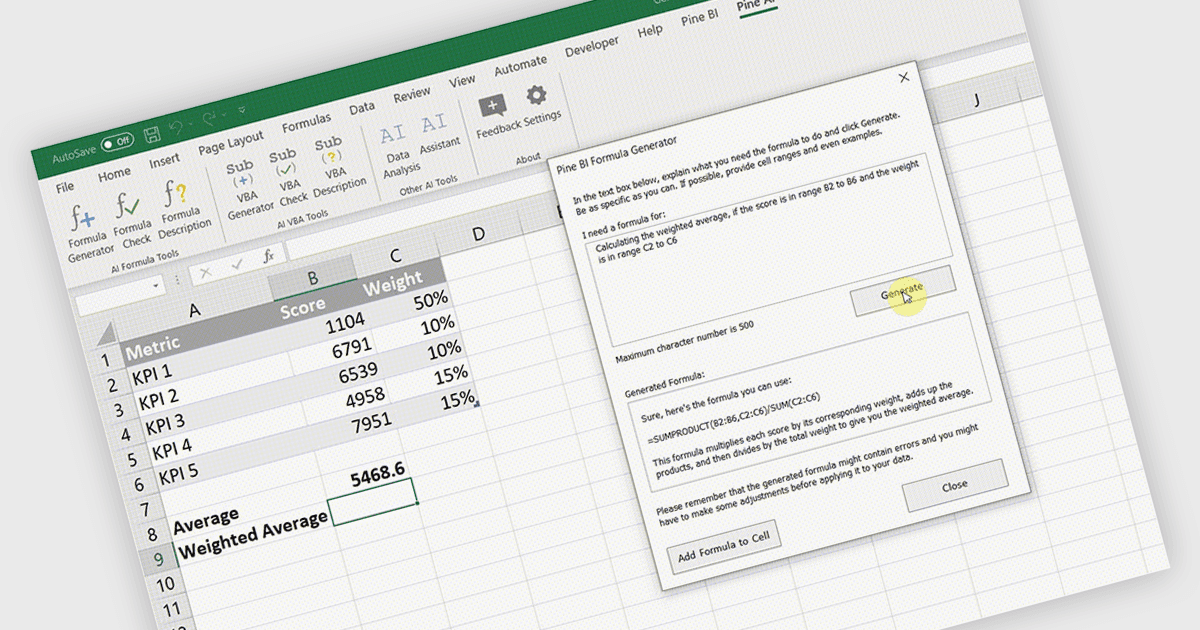The height and width of the screenshot is (630, 1200).
Task: Cancel formula bar entry with the X
Action: tap(206, 273)
